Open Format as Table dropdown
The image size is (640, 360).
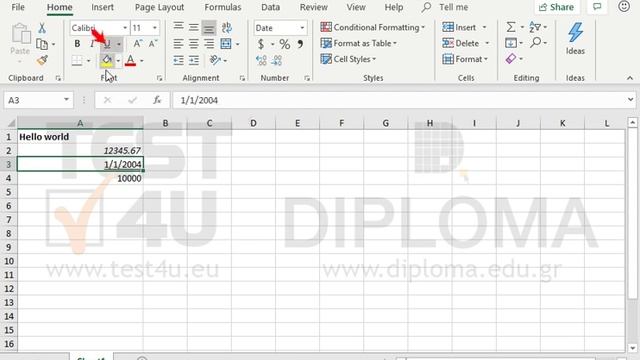359,43
